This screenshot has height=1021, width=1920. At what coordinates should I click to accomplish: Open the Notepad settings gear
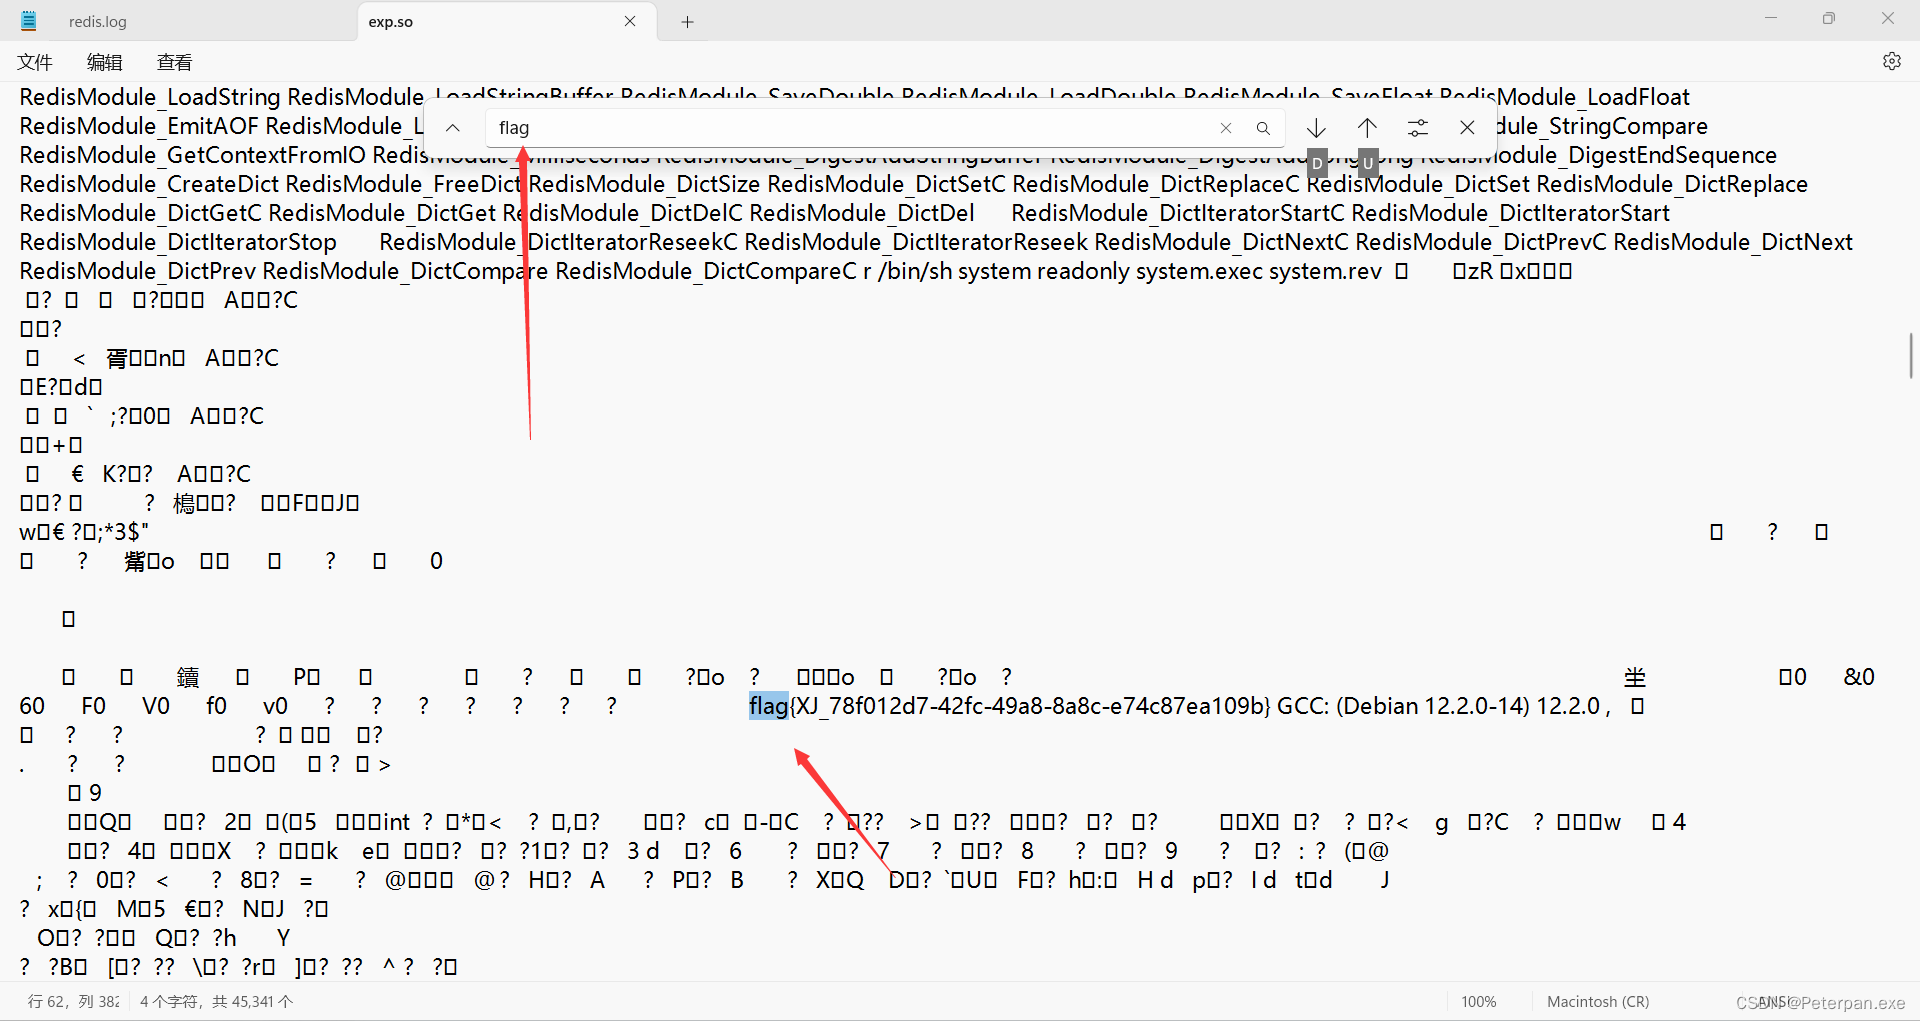[1891, 61]
